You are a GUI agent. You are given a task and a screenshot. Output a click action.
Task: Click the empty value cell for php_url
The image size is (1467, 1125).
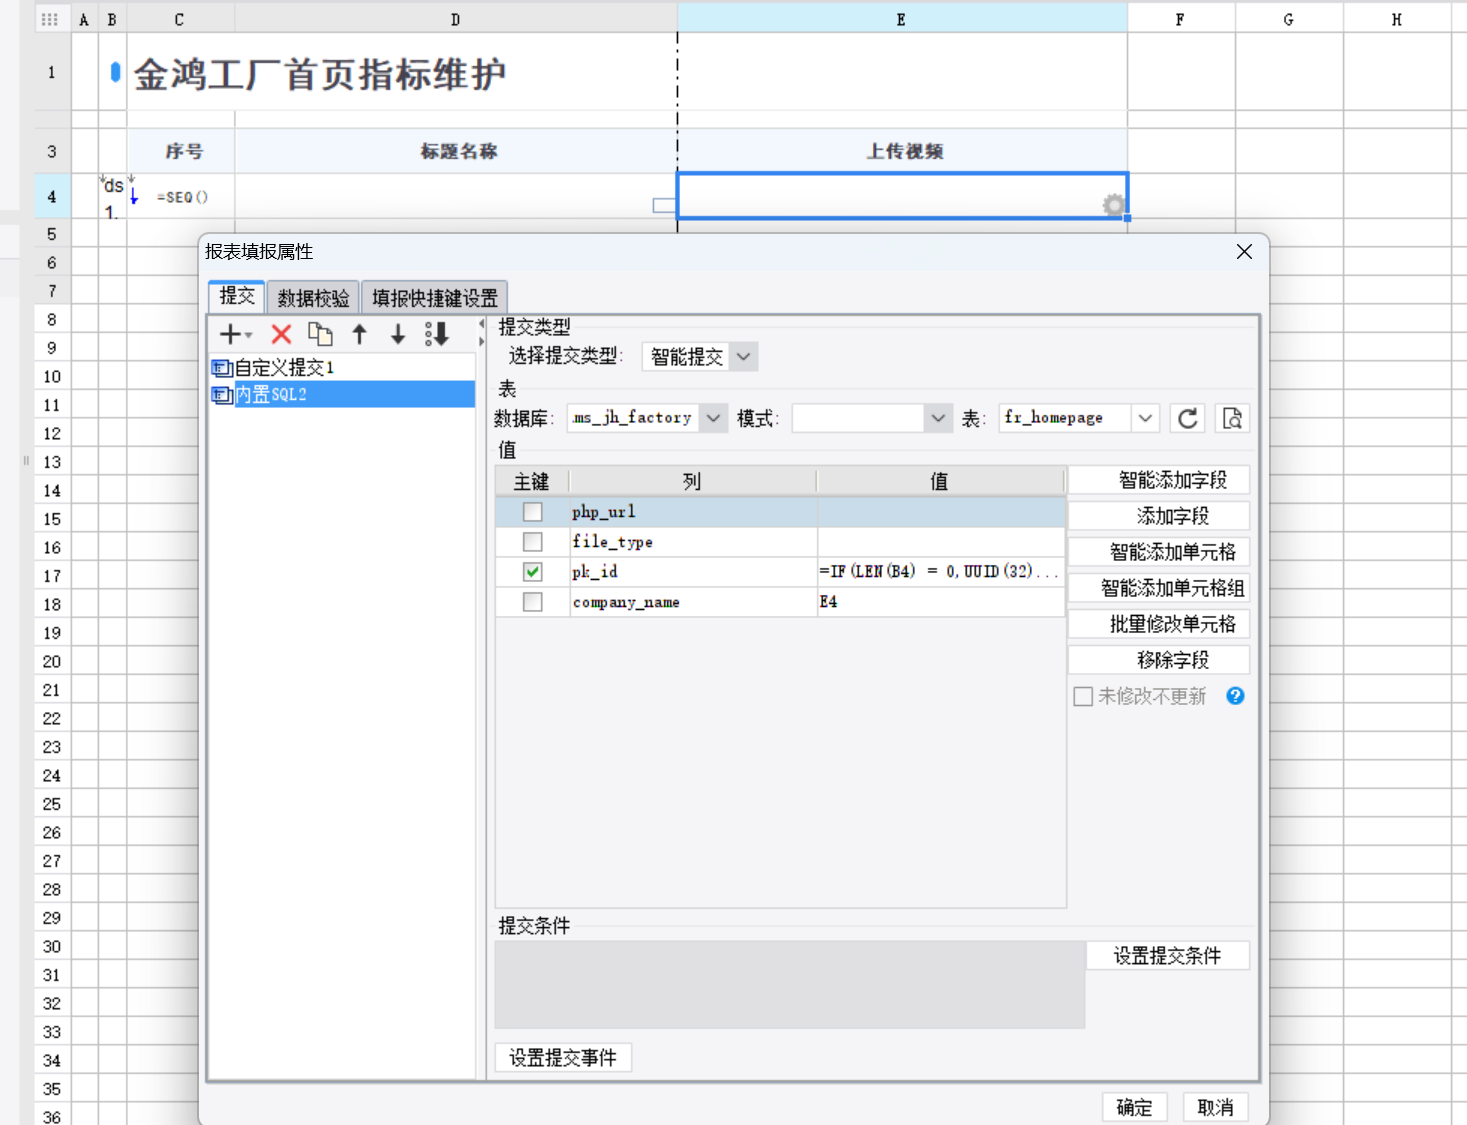click(940, 512)
